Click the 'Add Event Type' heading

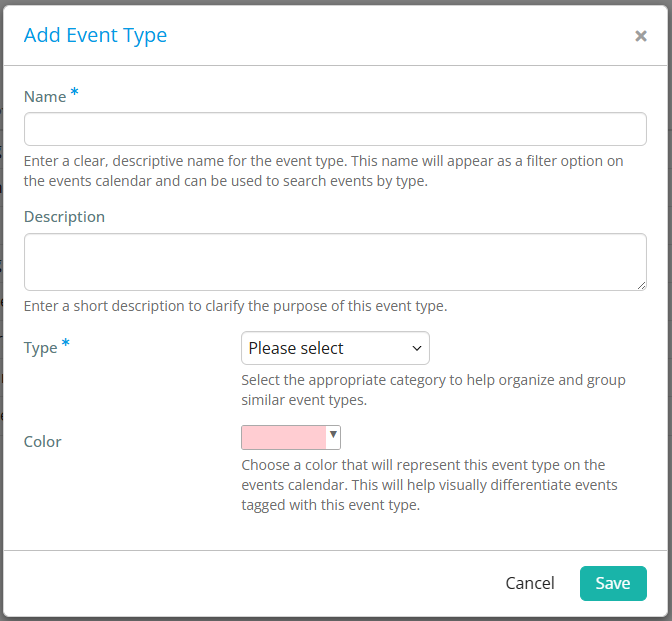(95, 36)
